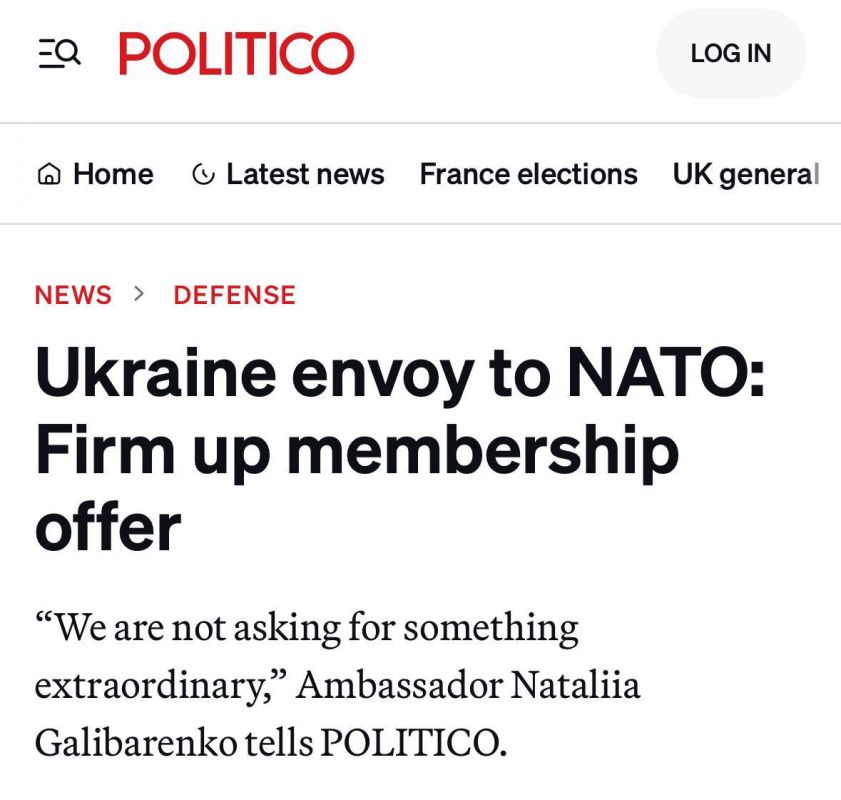Click the Home house icon
841x800 pixels.
point(47,175)
